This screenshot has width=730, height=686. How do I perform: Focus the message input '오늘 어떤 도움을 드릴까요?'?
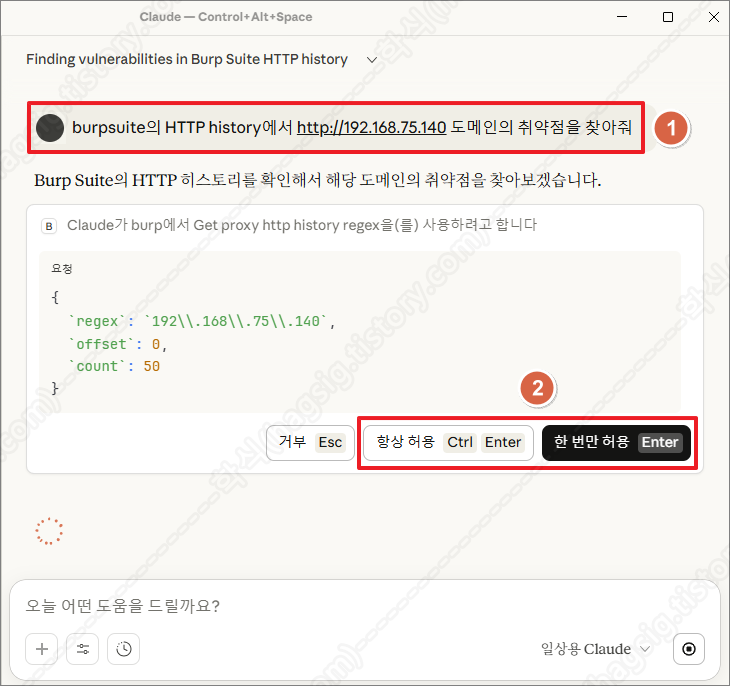(x=365, y=606)
